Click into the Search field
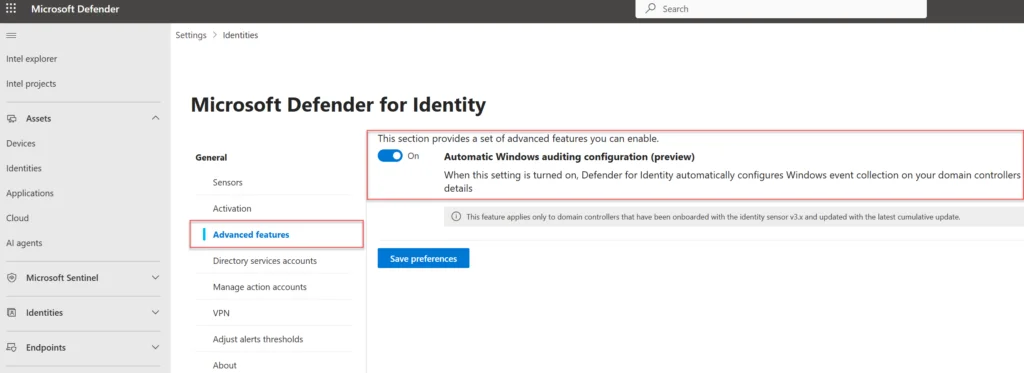Viewport: 1024px width, 373px height. [780, 8]
